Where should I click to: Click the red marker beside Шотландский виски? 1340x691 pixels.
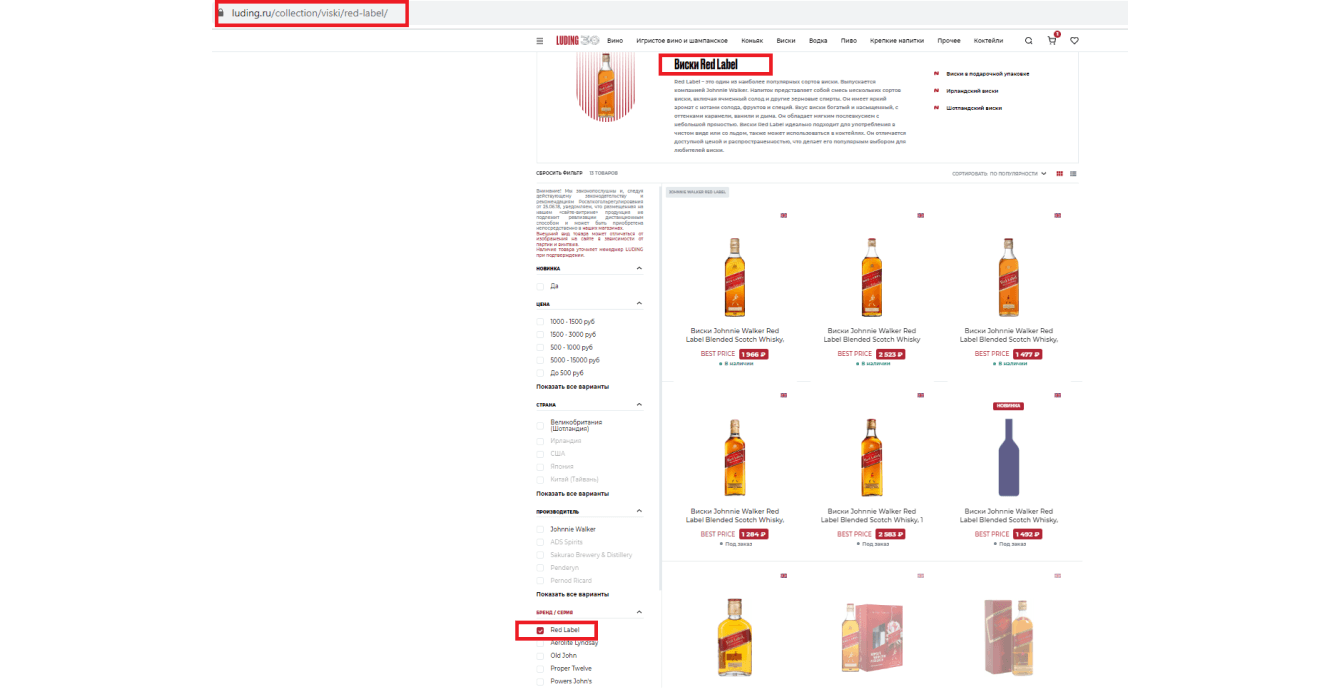(936, 108)
